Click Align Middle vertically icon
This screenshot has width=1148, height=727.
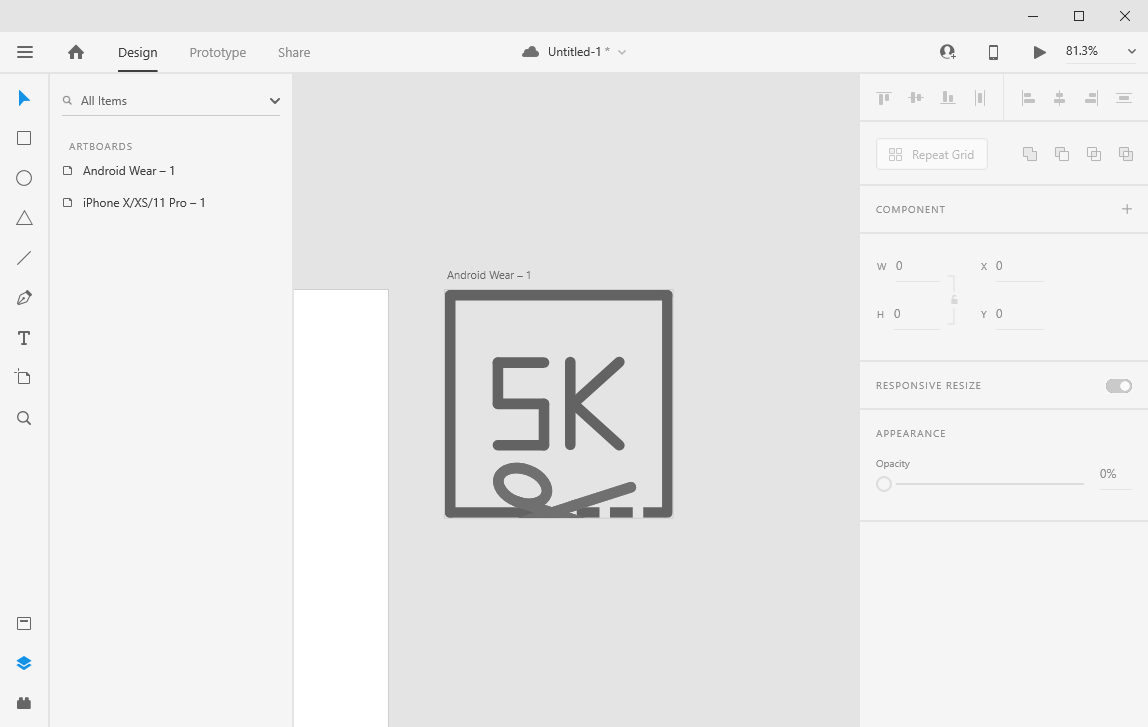[916, 97]
